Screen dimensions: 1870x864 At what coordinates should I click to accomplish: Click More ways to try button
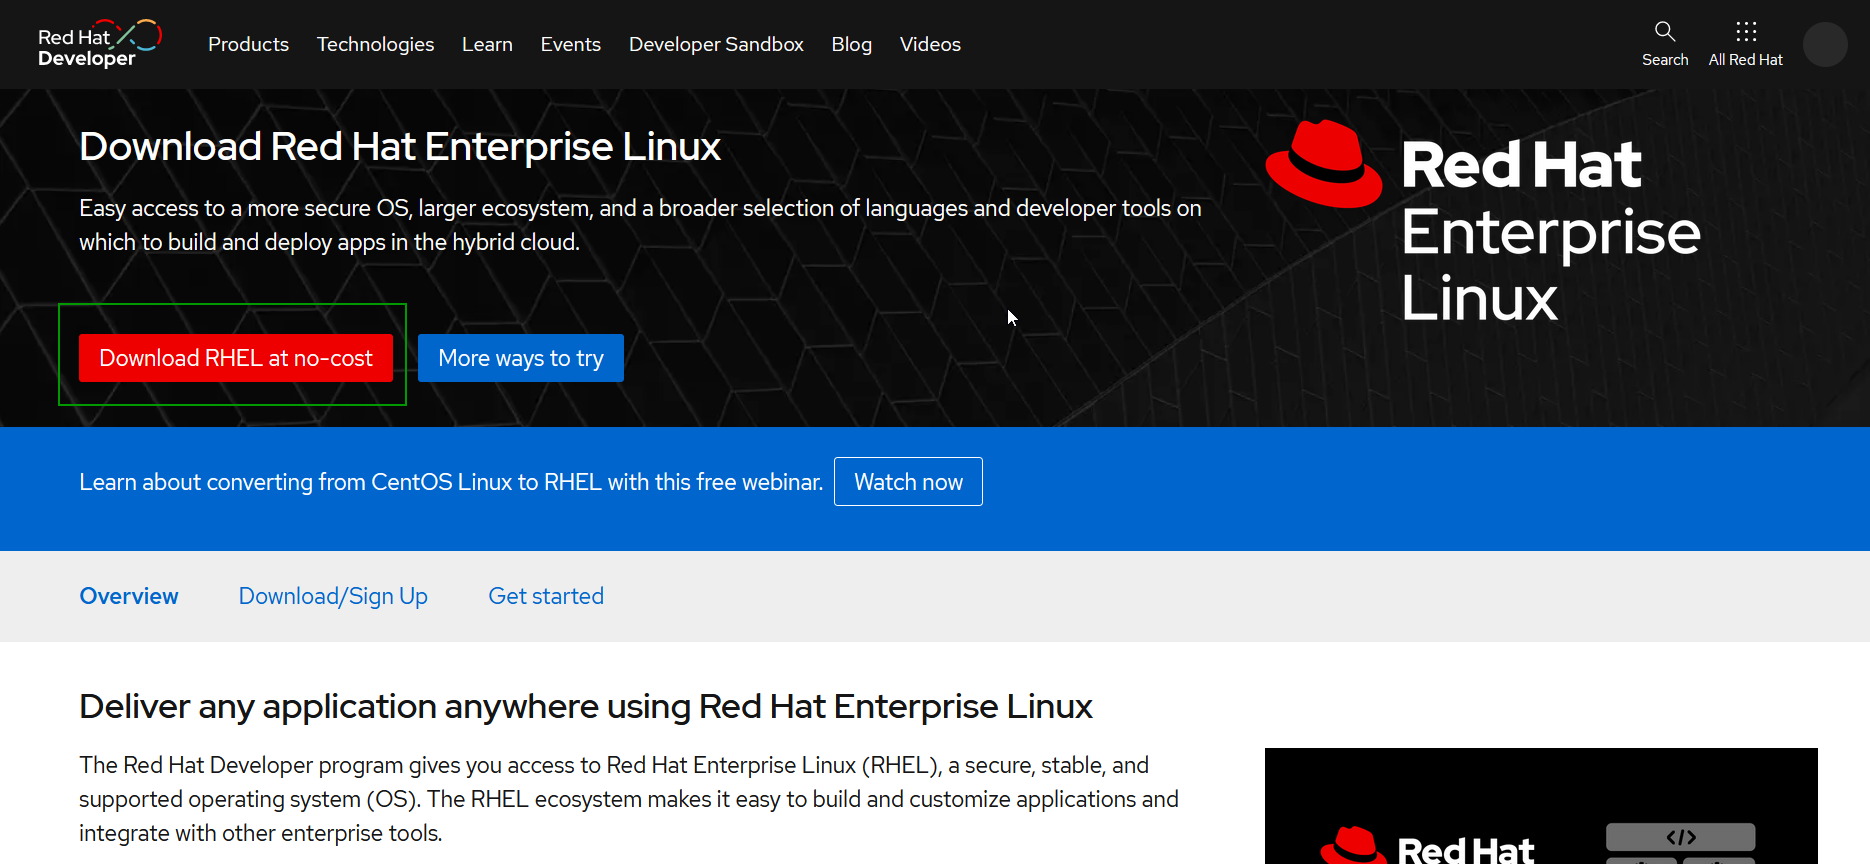coord(521,358)
